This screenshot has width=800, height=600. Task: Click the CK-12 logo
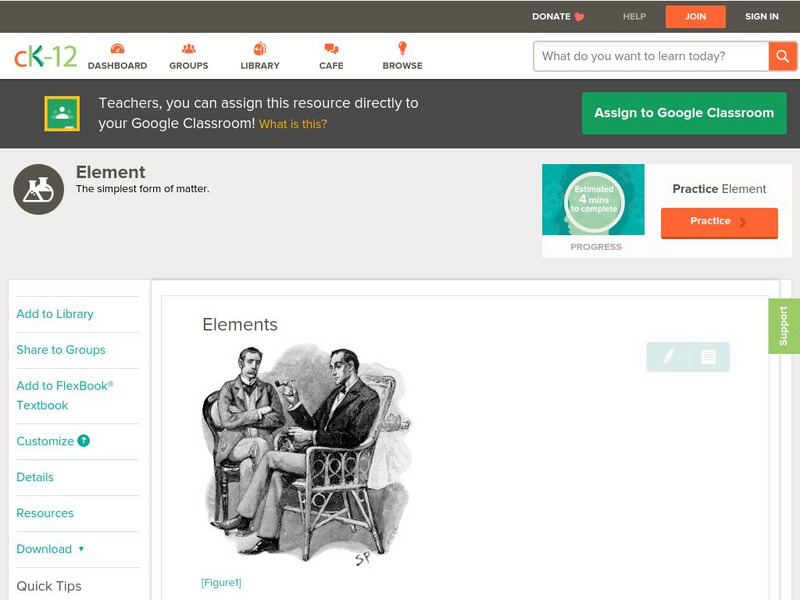pos(45,56)
